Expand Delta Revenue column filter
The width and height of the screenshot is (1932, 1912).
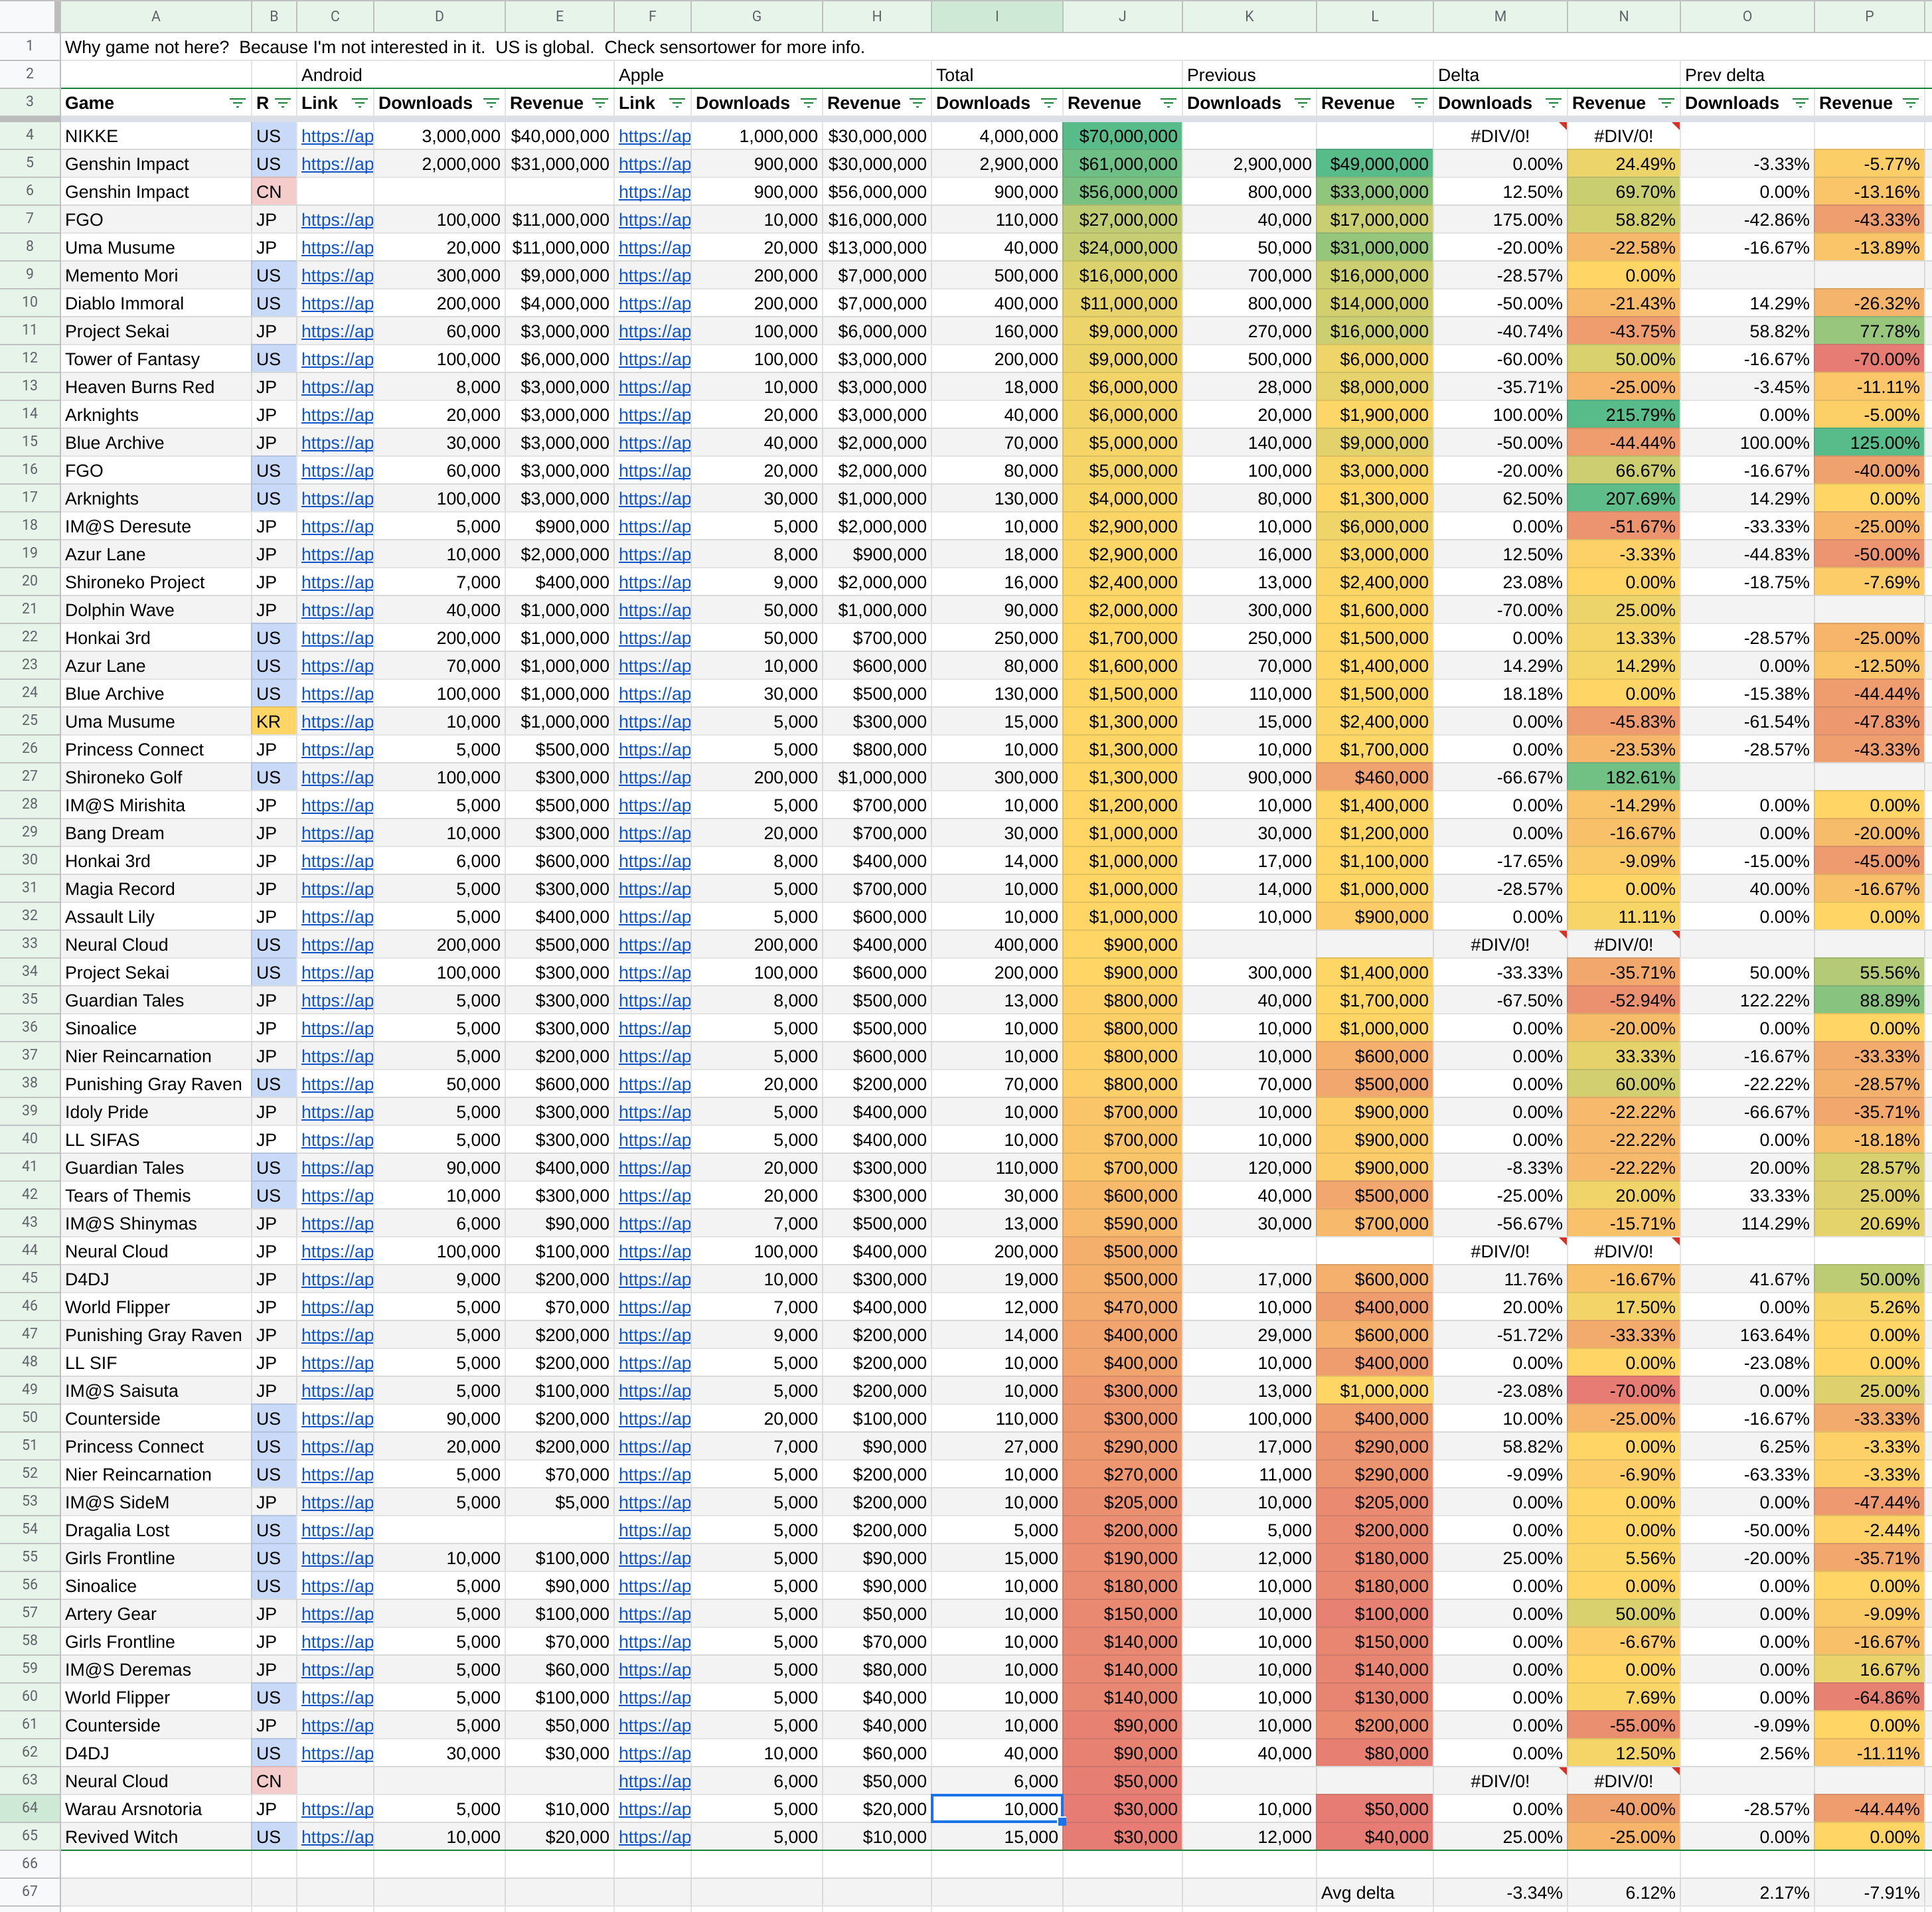coord(1666,103)
